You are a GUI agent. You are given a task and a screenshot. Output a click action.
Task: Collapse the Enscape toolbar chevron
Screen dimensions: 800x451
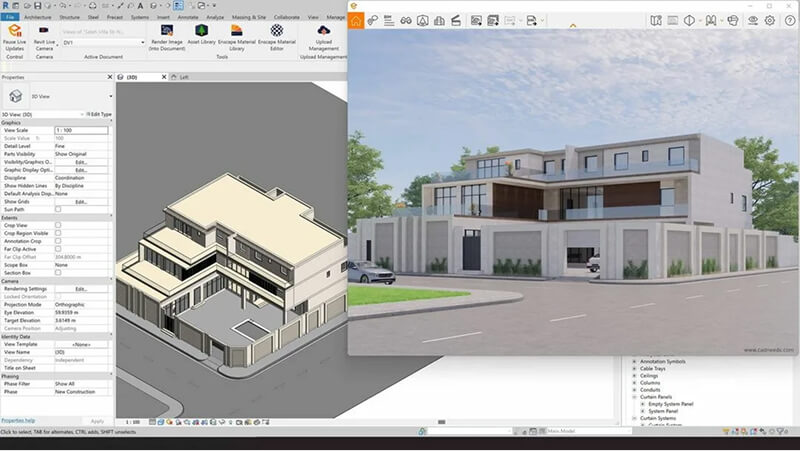573,26
